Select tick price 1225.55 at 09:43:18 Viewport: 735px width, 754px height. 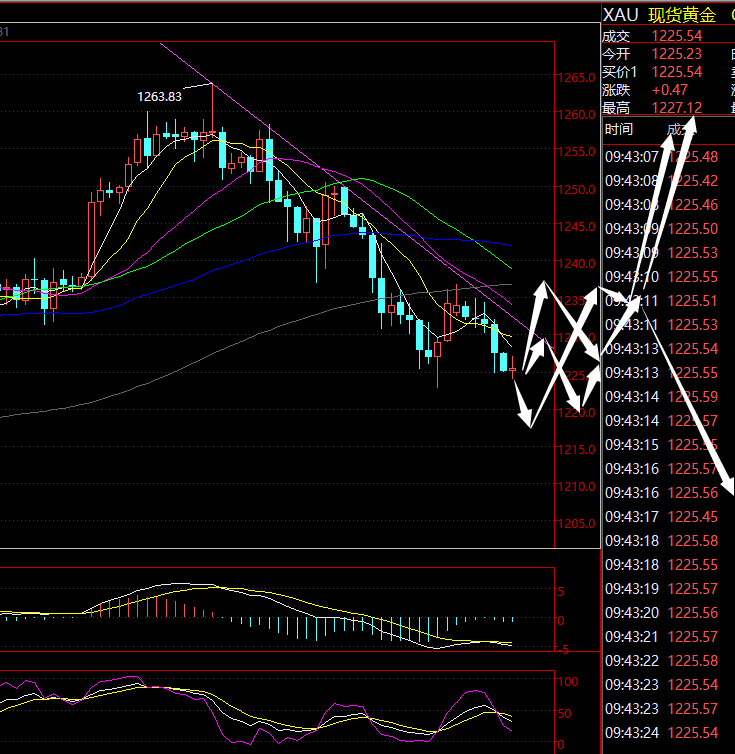tap(693, 565)
